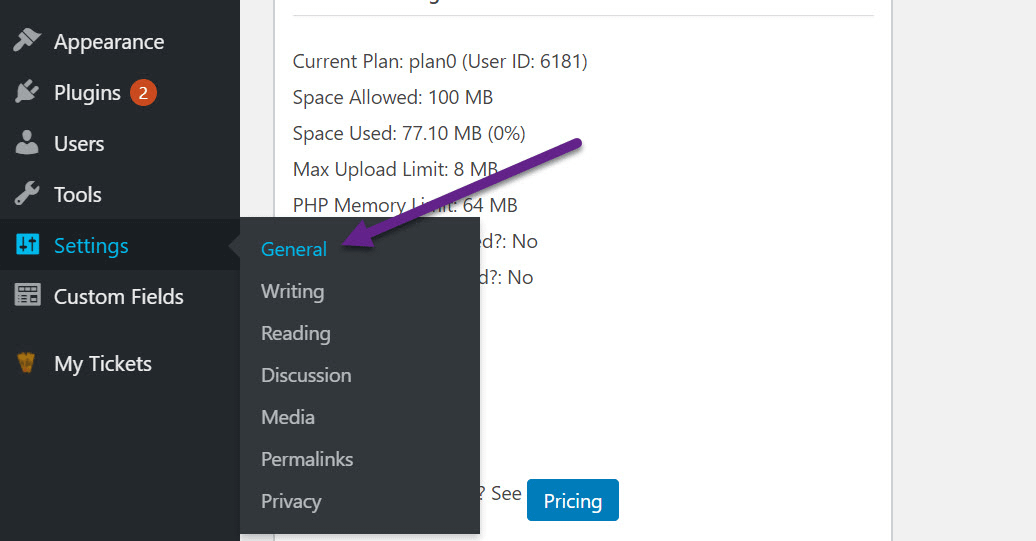This screenshot has width=1036, height=541.
Task: Click the Users menu label
Action: 79,143
